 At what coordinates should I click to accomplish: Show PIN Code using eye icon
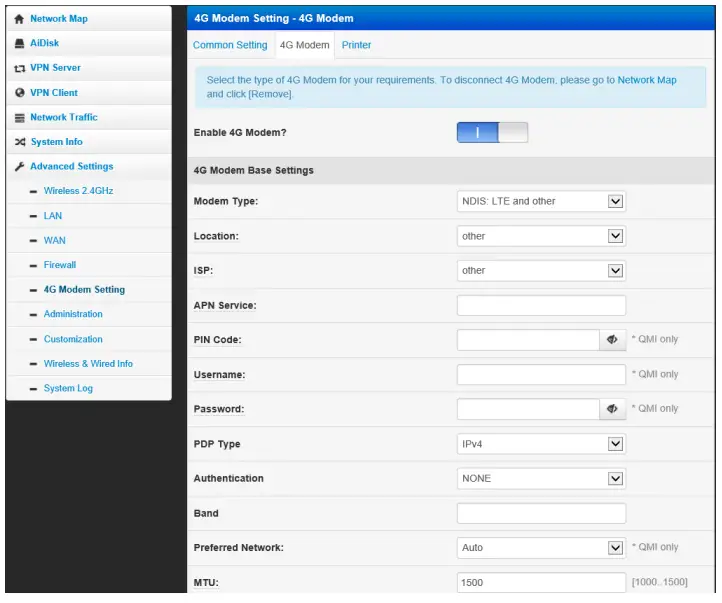pyautogui.click(x=612, y=340)
